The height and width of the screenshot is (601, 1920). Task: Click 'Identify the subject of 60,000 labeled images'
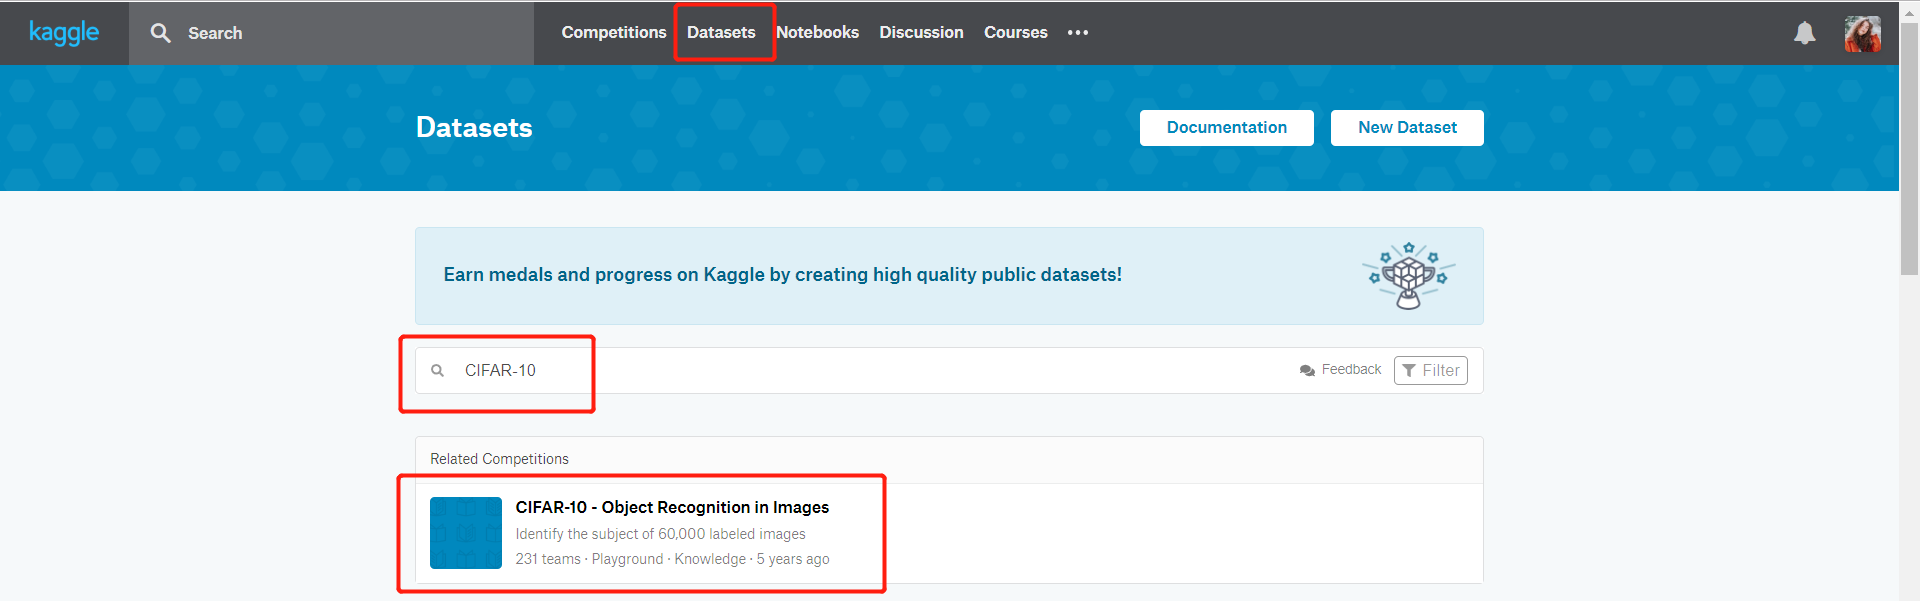pyautogui.click(x=660, y=534)
